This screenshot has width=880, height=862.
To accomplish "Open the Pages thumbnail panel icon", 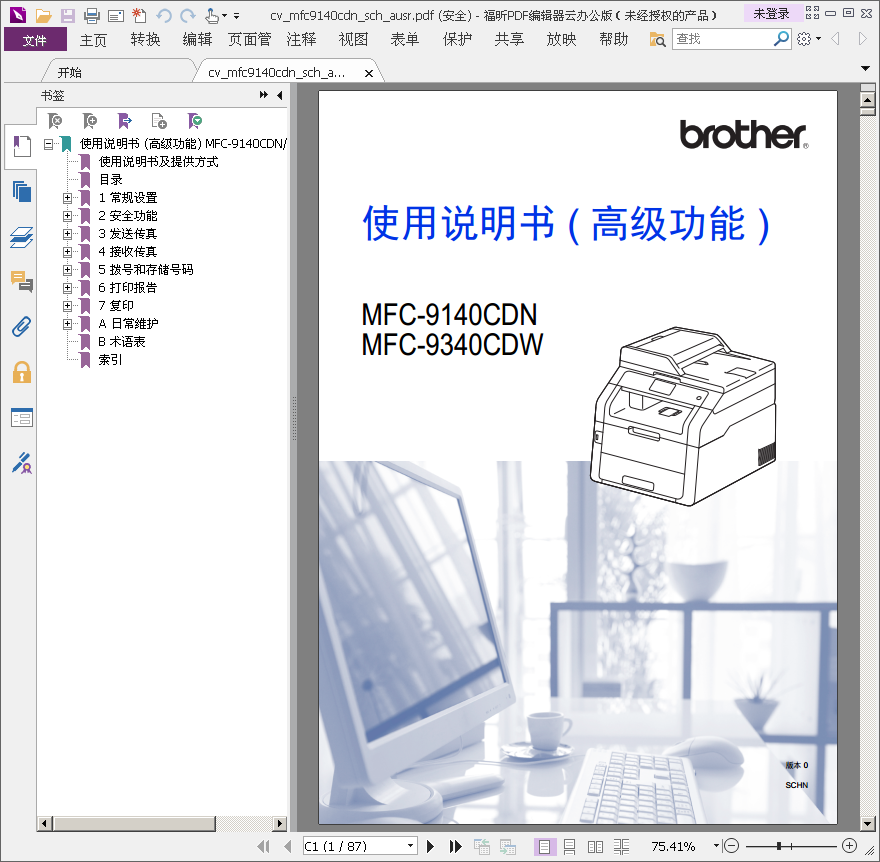I will pyautogui.click(x=22, y=192).
